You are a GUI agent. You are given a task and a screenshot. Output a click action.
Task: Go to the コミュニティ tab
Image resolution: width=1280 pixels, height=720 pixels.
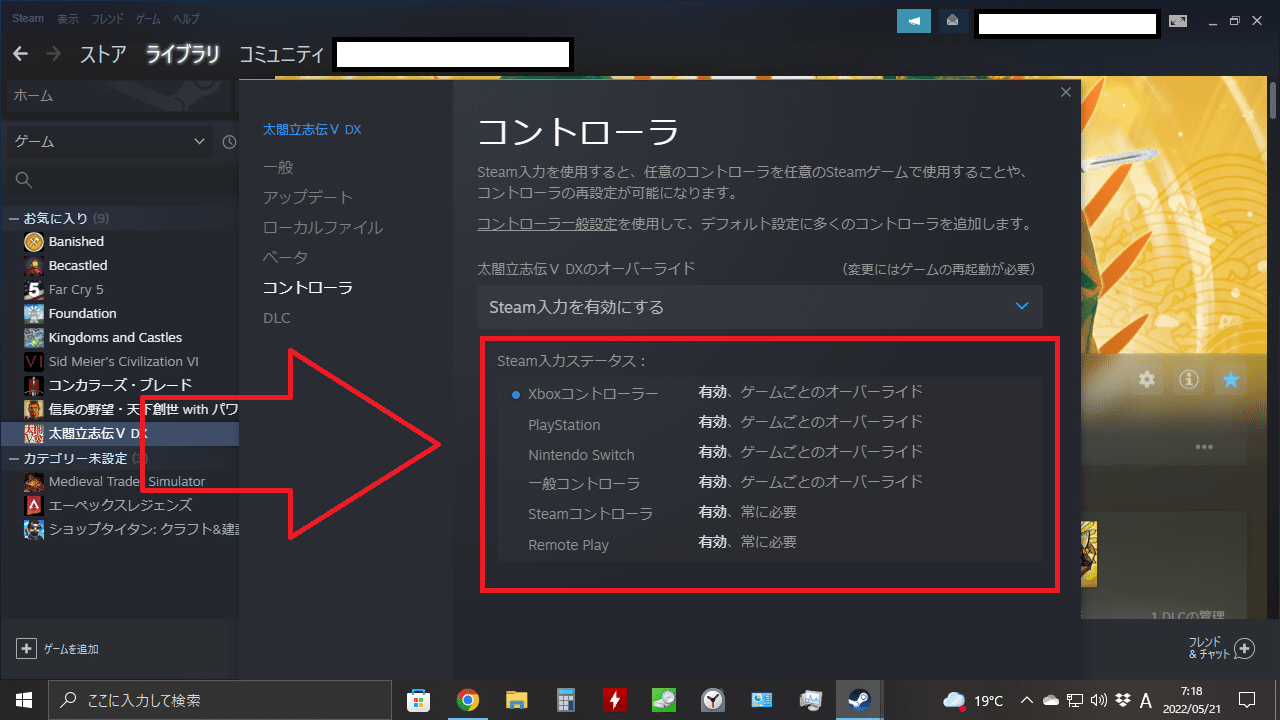tap(282, 54)
